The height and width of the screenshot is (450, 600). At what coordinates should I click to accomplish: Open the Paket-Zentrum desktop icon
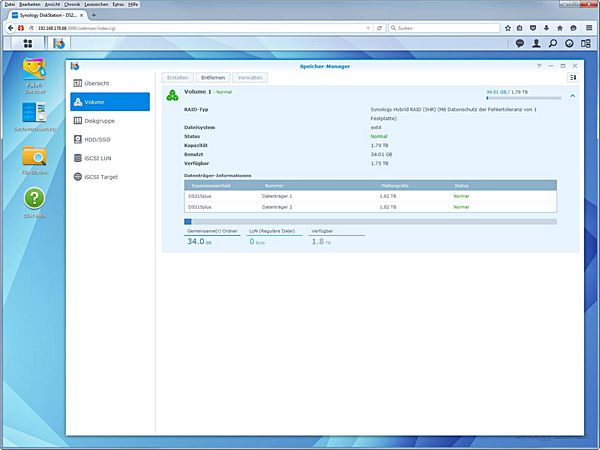pyautogui.click(x=34, y=69)
